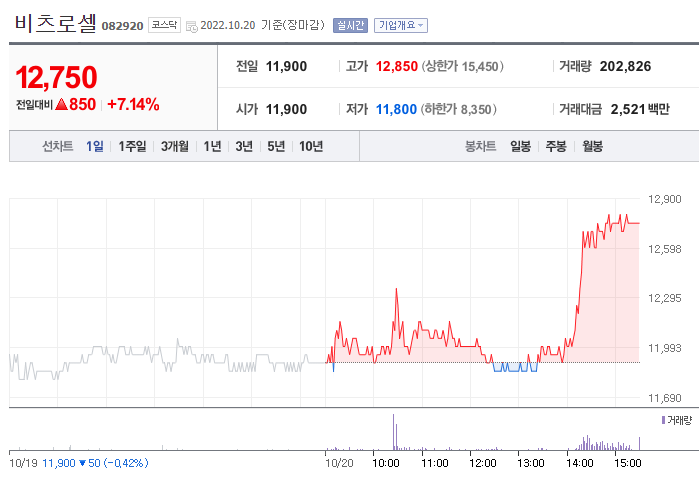Click the 15:00 time axis label
Image resolution: width=699 pixels, height=483 pixels.
click(x=628, y=463)
